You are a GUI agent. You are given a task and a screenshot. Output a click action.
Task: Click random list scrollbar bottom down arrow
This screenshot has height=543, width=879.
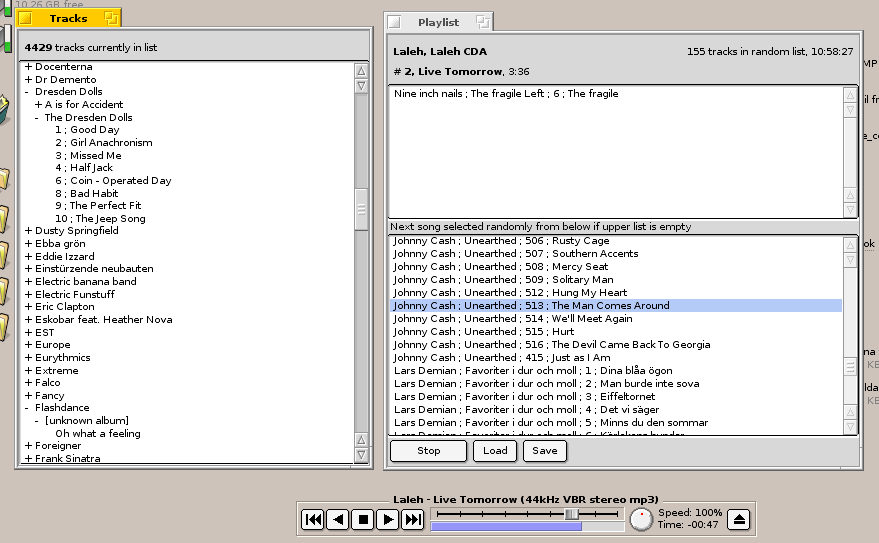850,427
